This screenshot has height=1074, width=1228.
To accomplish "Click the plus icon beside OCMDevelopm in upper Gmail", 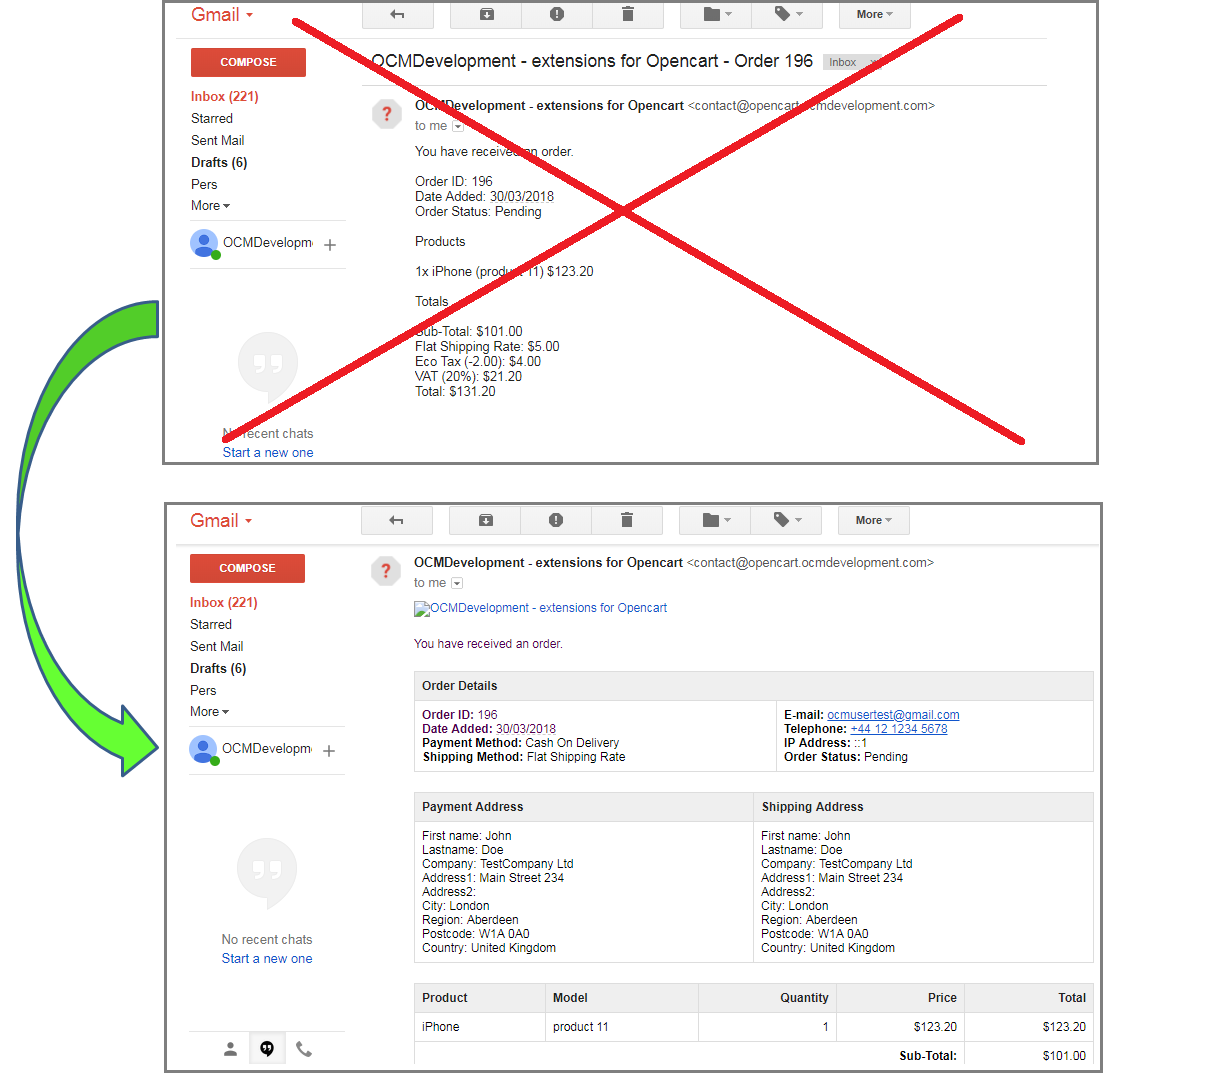I will [330, 245].
